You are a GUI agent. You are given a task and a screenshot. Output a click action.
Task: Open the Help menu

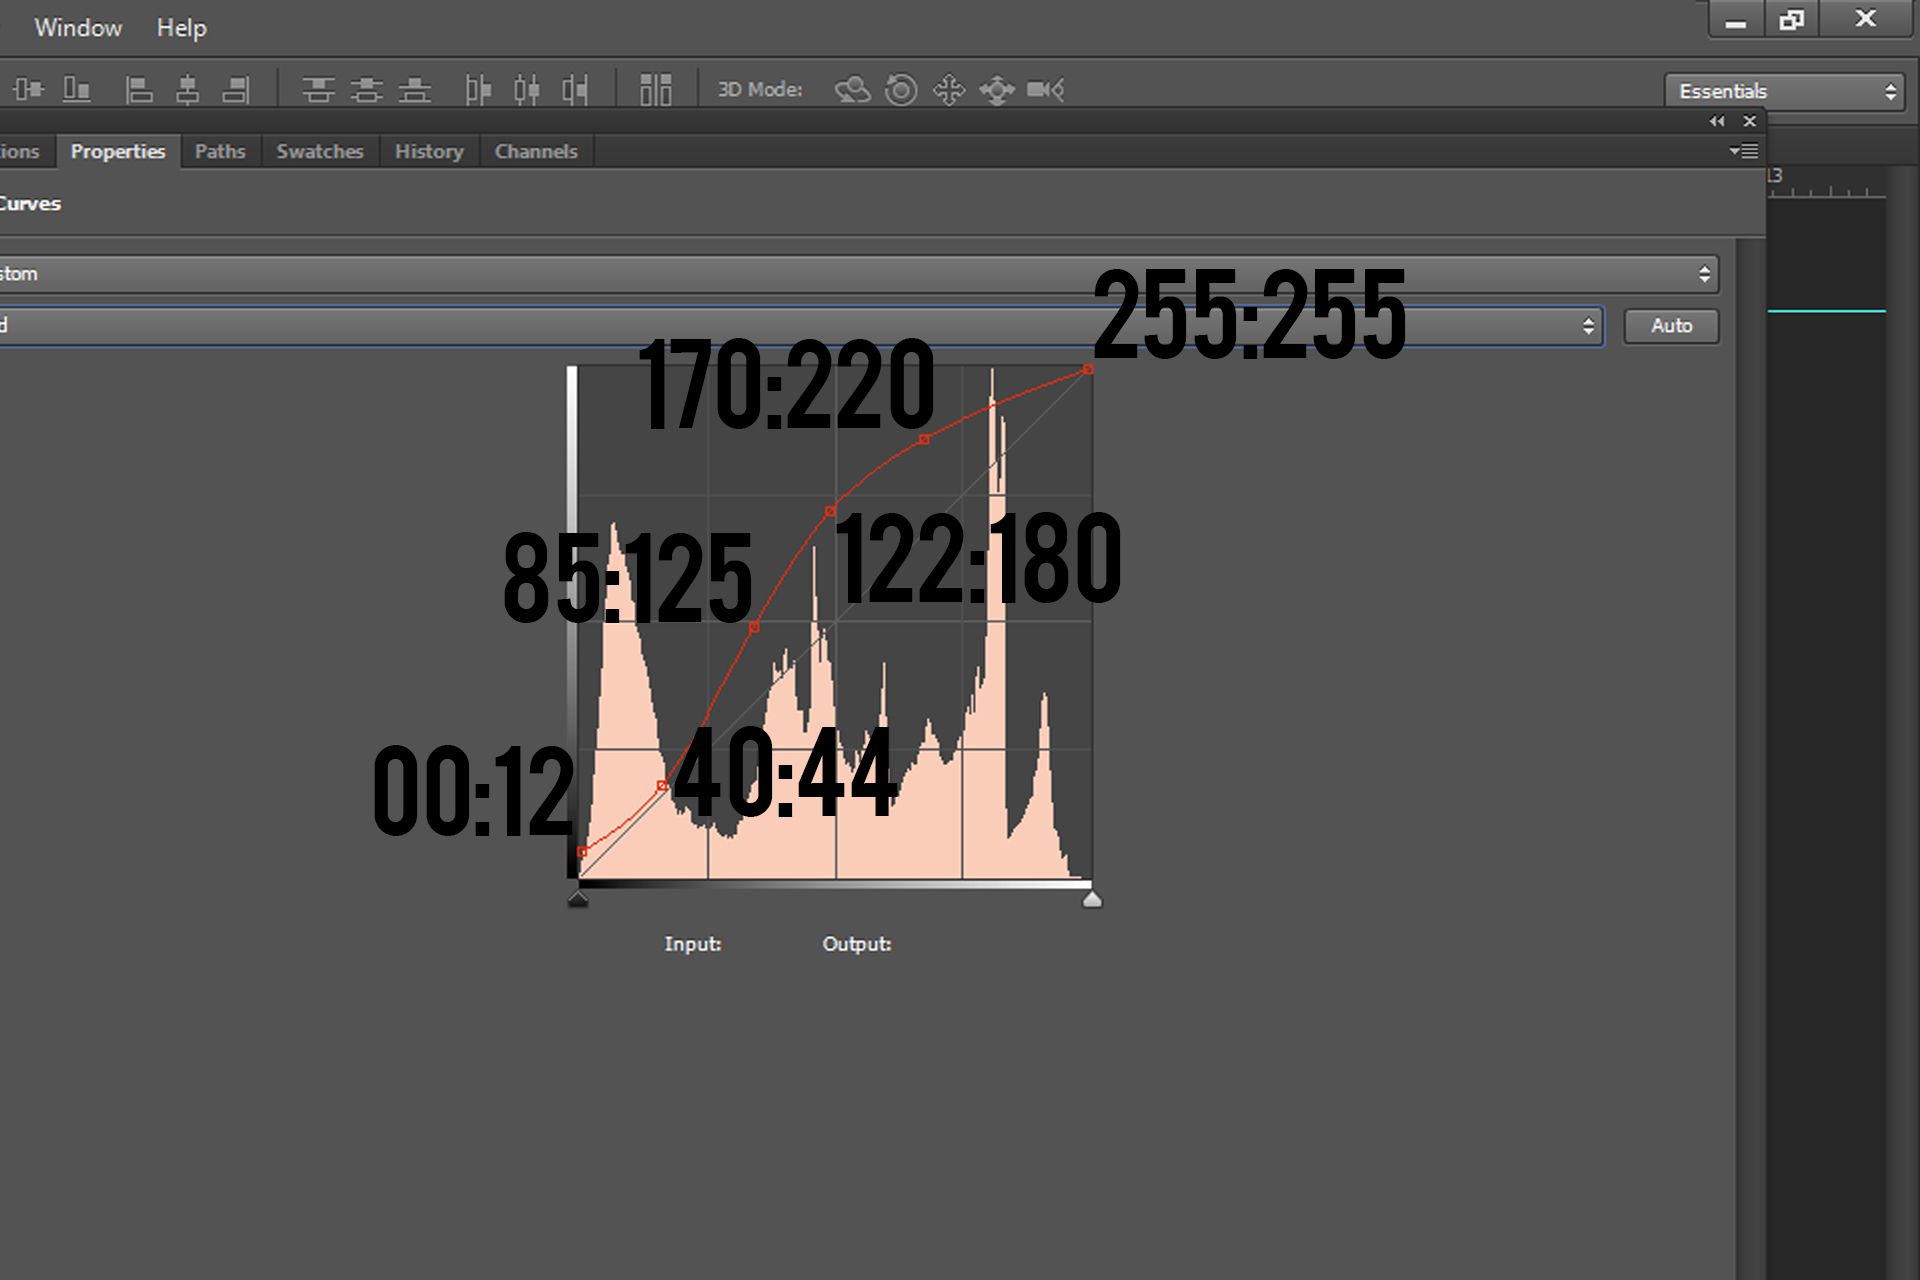[x=181, y=28]
